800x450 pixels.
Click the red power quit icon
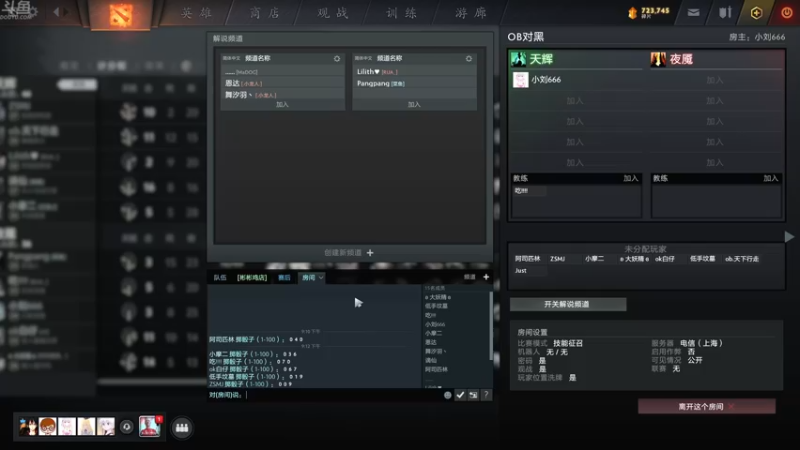point(786,13)
